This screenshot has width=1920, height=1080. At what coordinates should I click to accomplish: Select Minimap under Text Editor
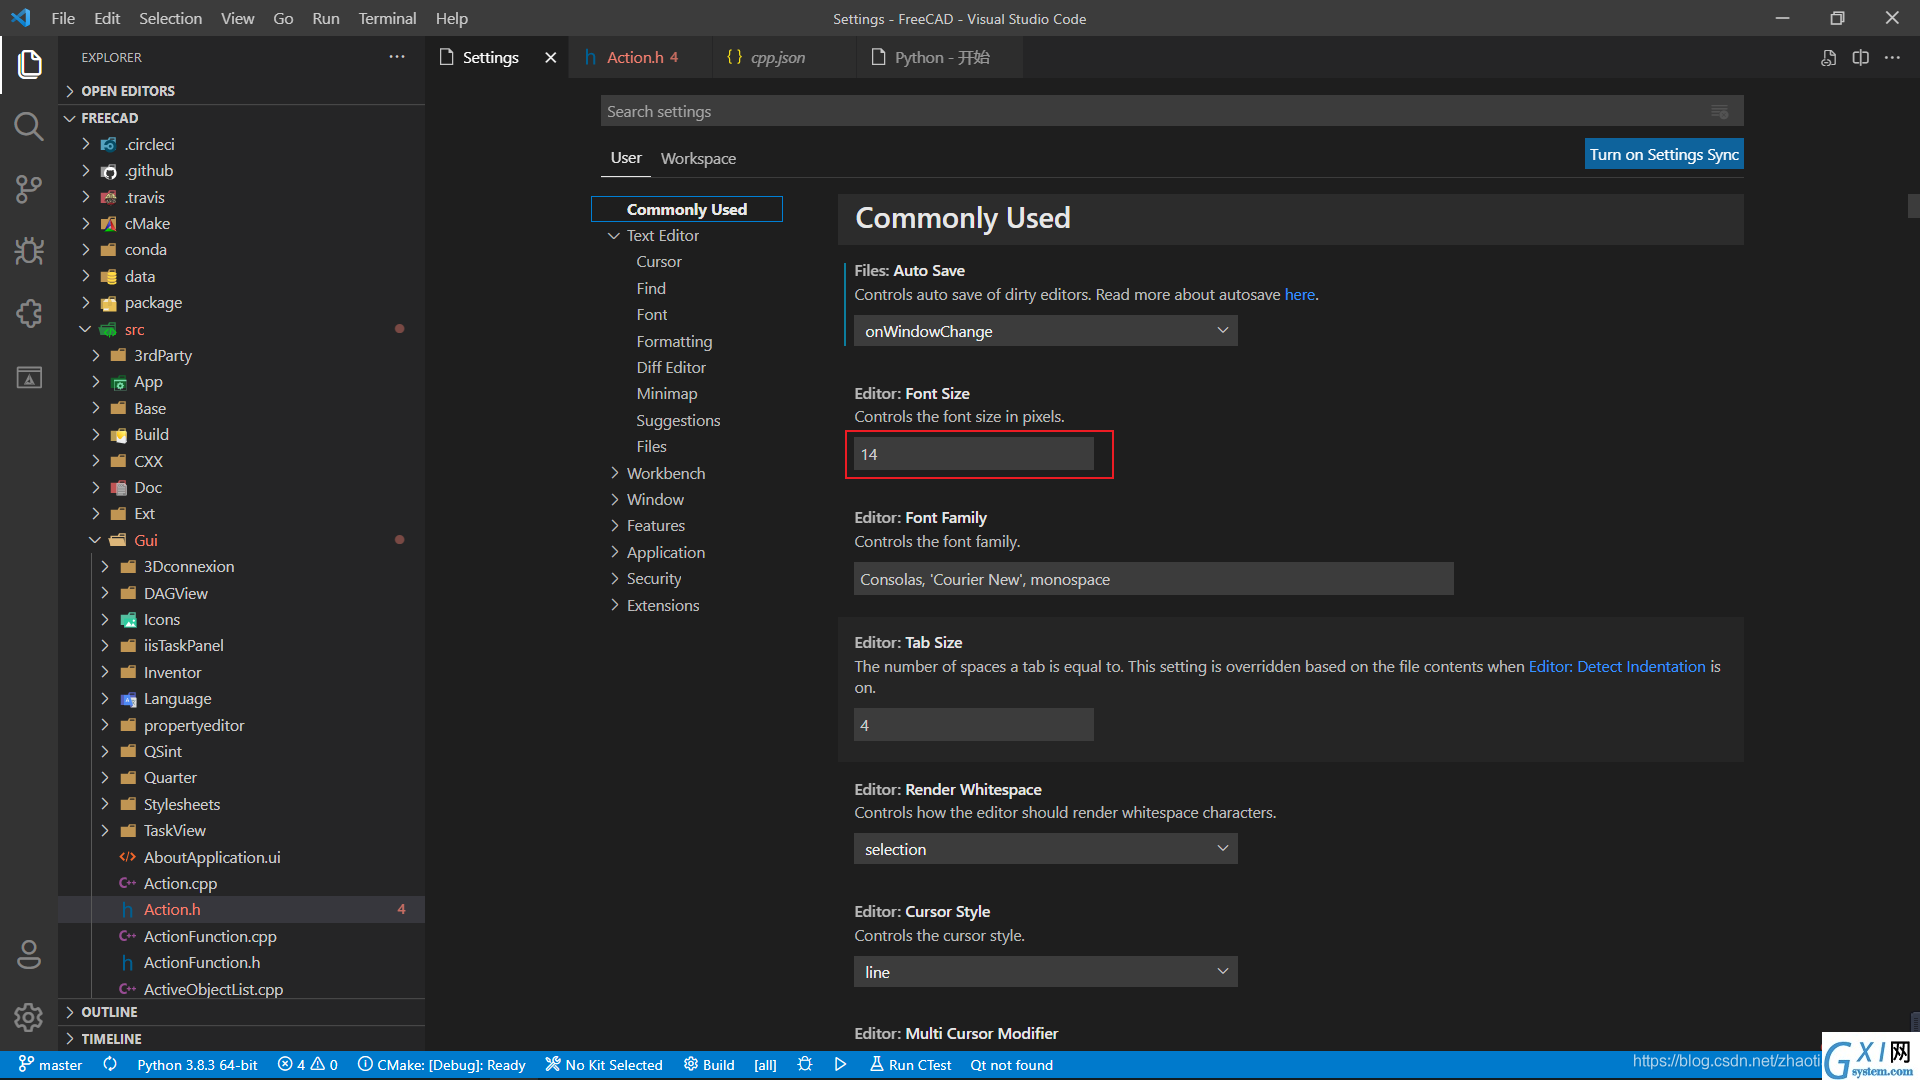coord(667,394)
